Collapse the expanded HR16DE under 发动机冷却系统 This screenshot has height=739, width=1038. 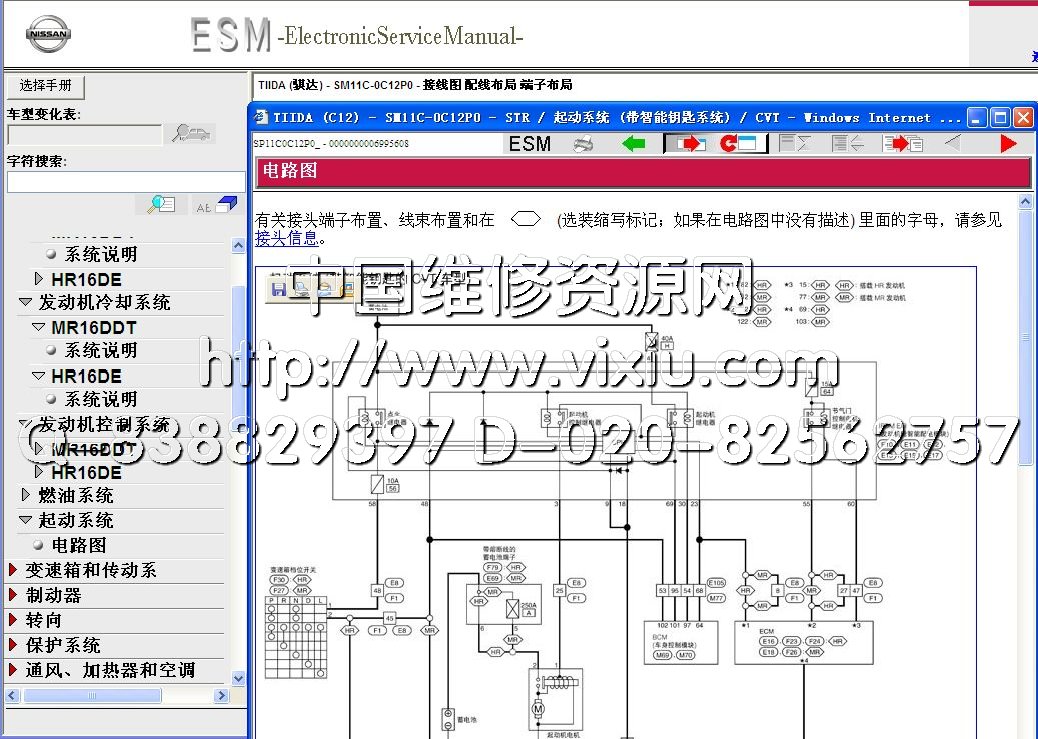click(39, 375)
